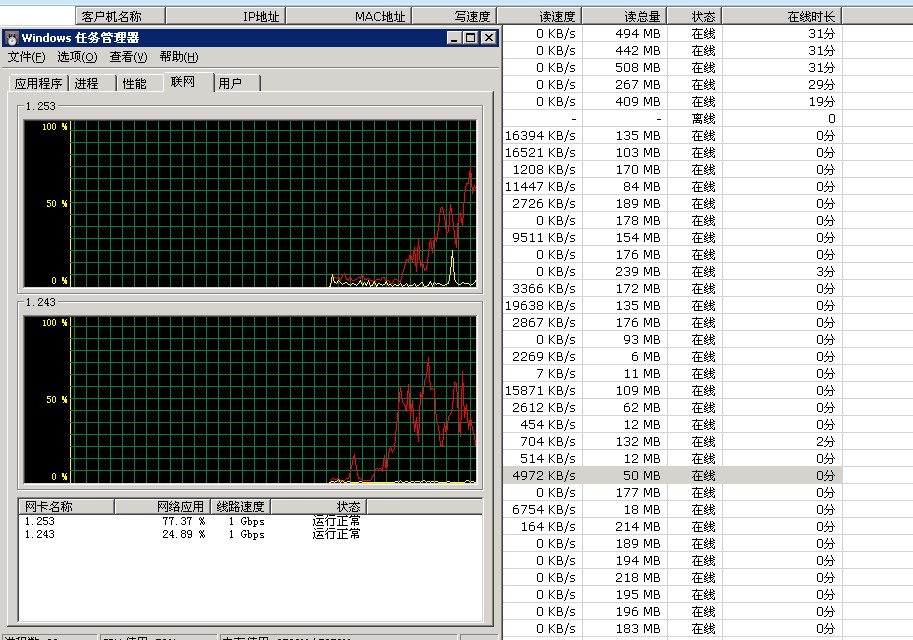The height and width of the screenshot is (640, 913).
Task: Maximize the Windows 任务管理器 window
Action: point(471,38)
